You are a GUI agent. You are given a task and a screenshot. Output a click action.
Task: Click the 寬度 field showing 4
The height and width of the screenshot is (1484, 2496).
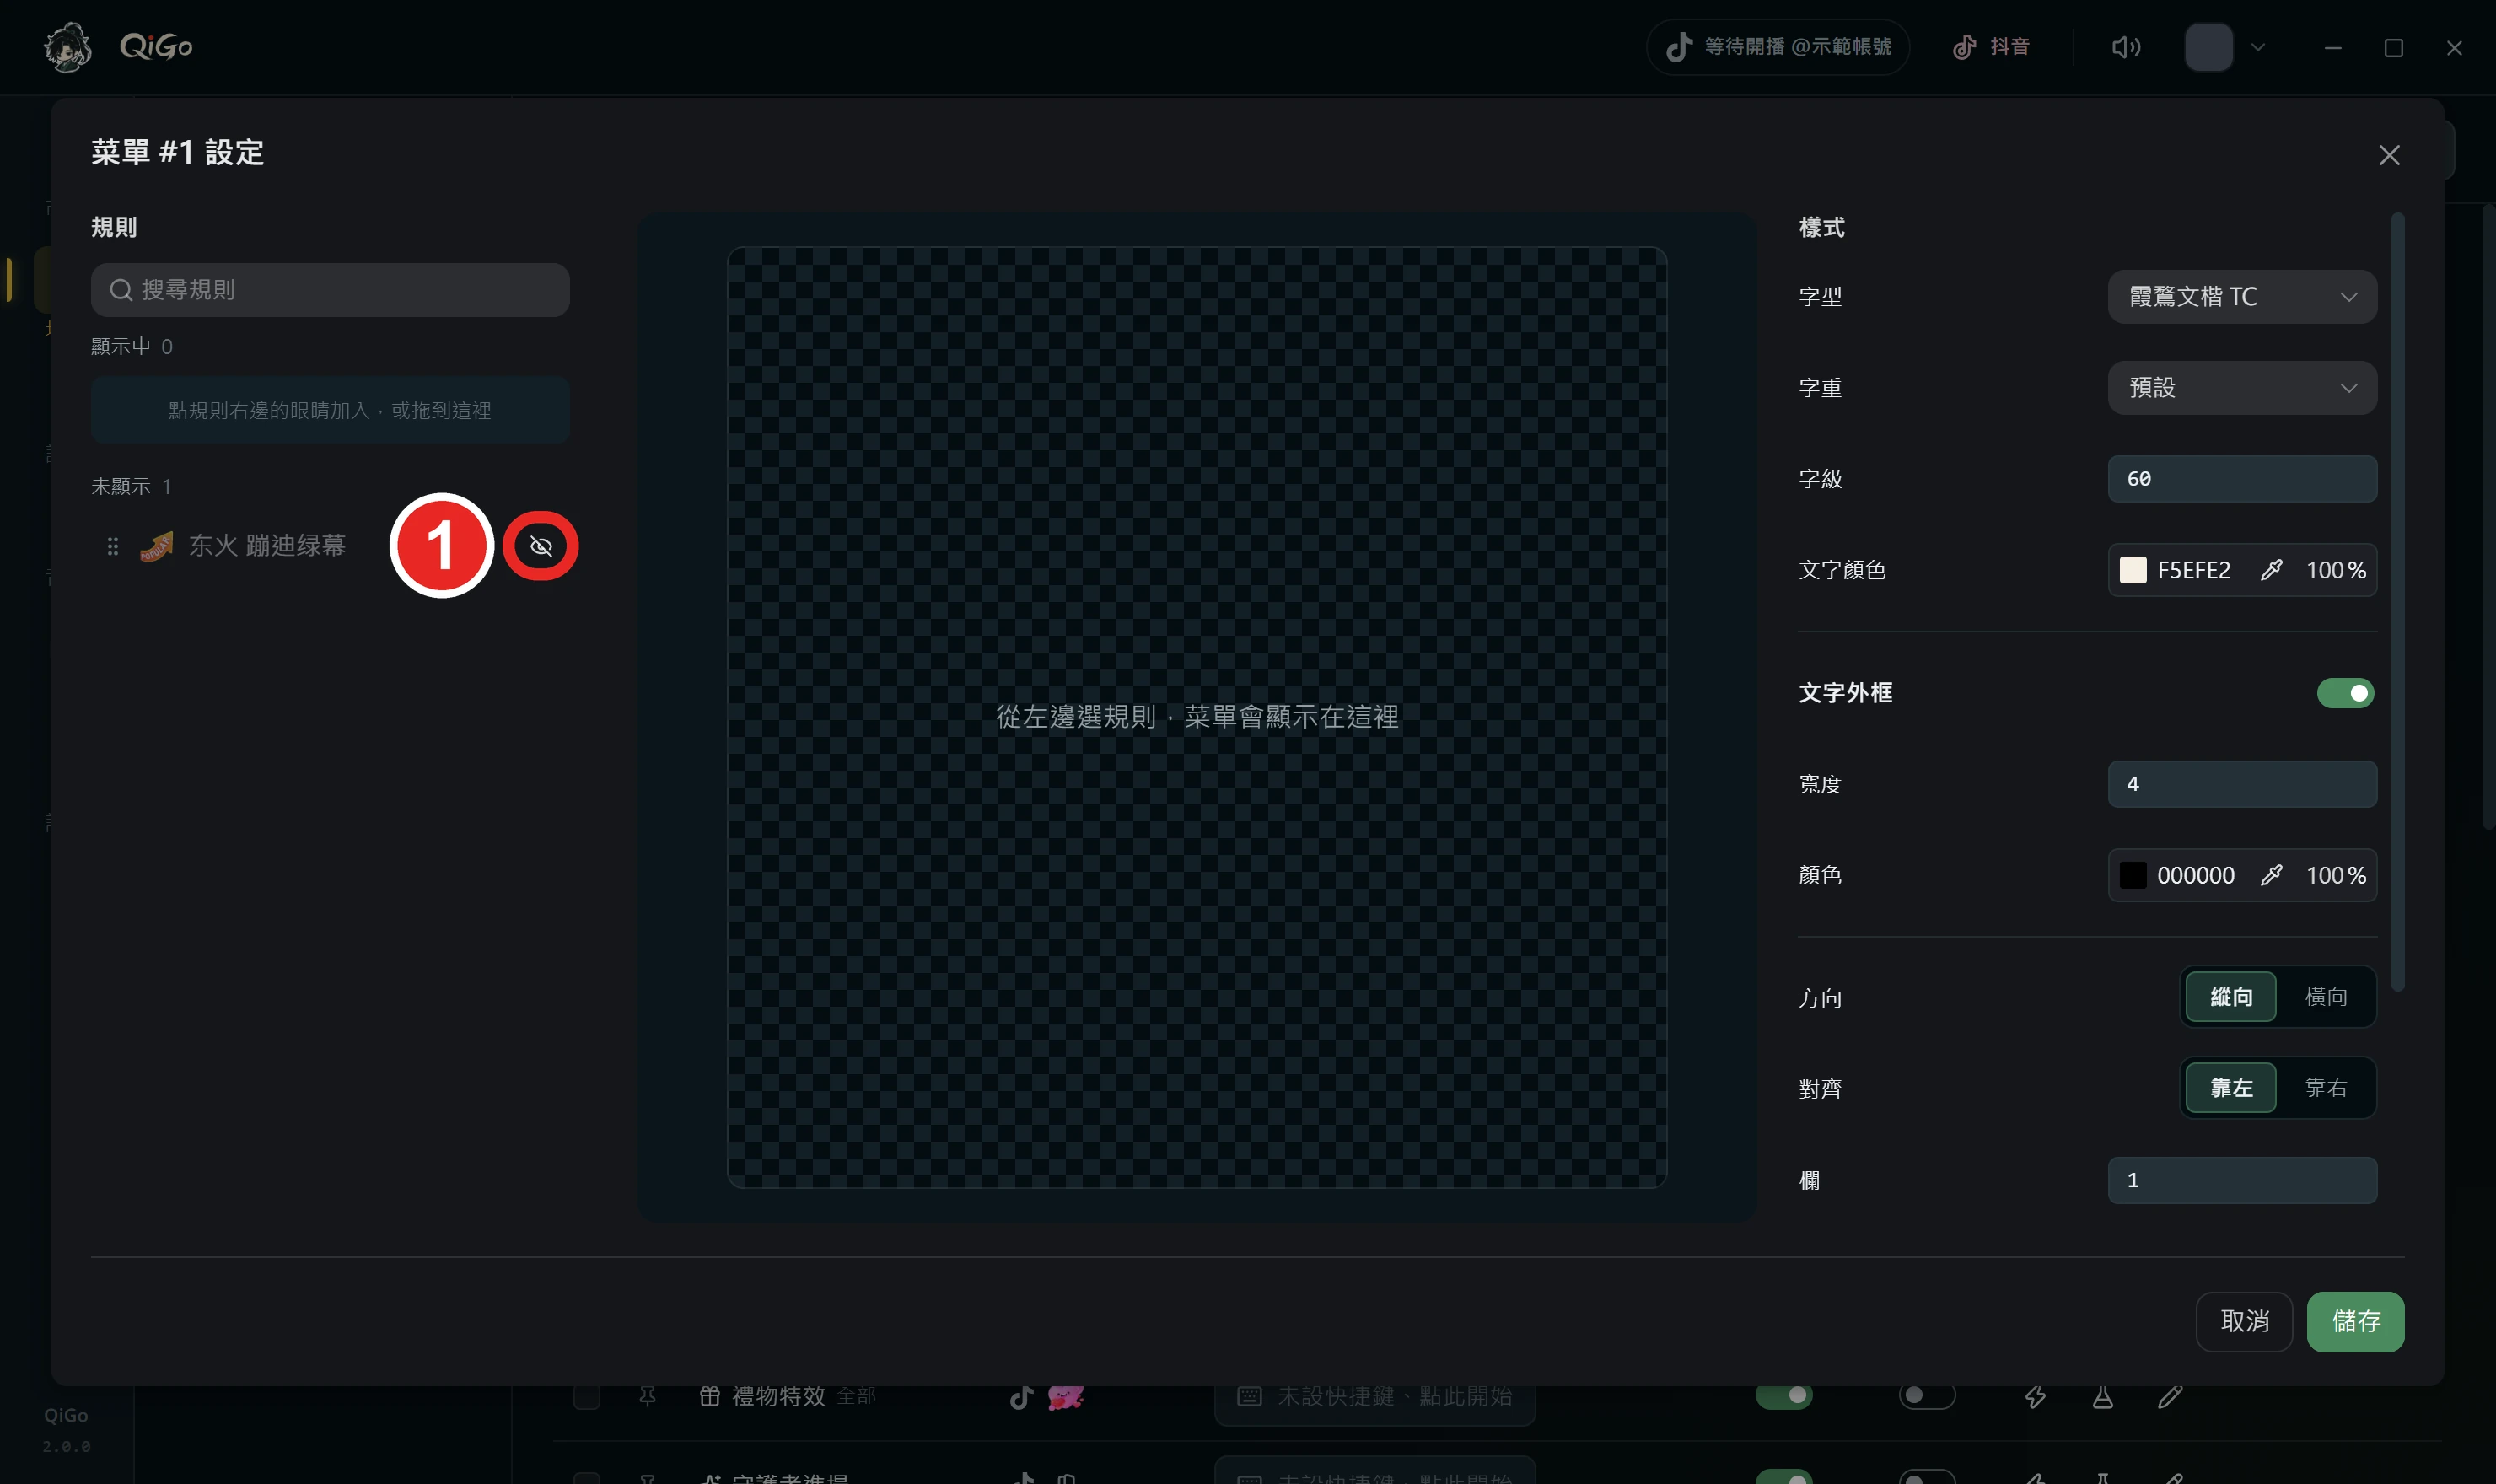2242,784
